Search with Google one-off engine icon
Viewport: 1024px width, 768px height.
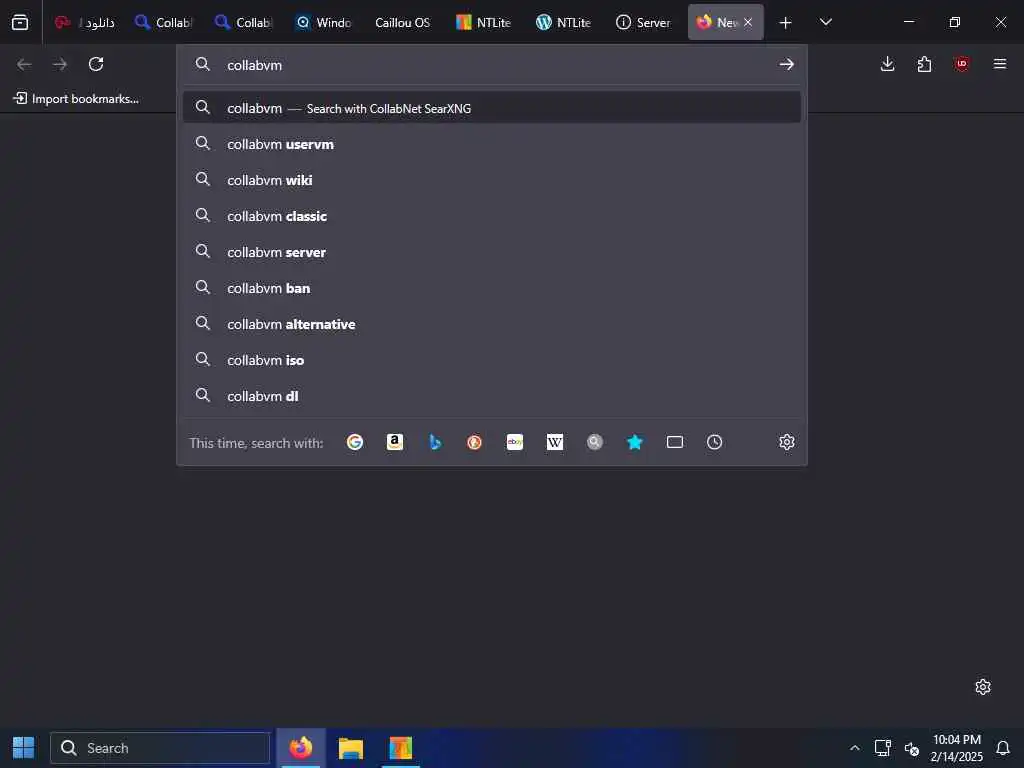pos(355,442)
